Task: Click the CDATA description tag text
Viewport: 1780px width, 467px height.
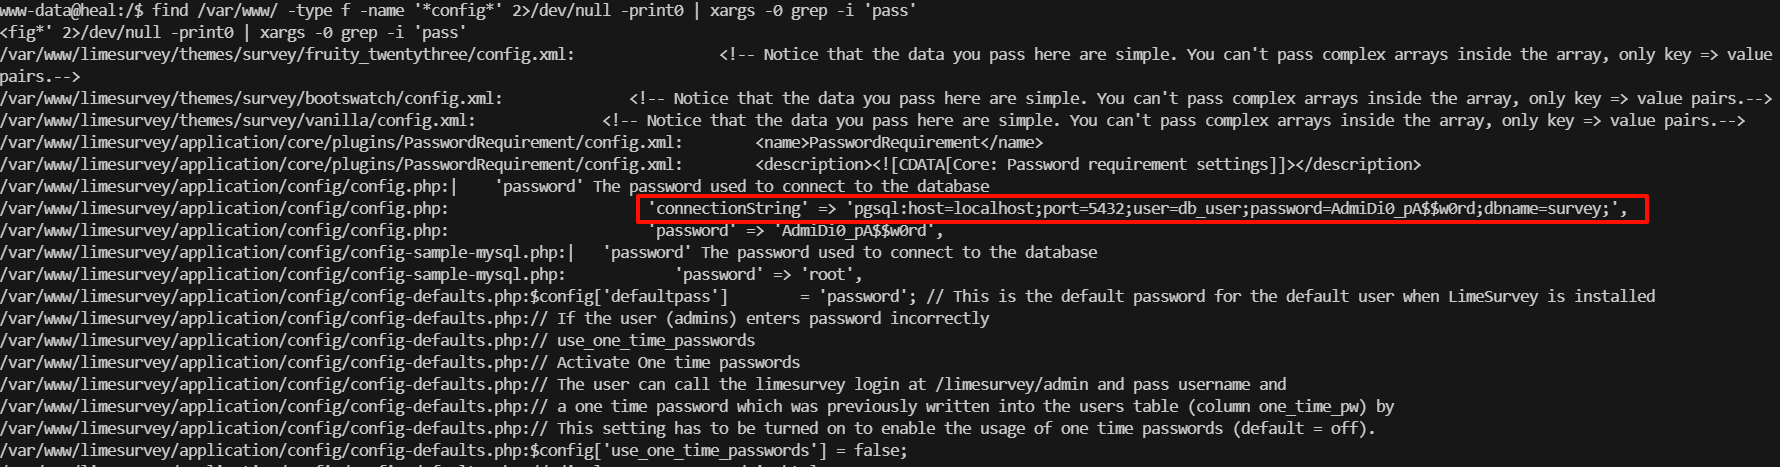Action: coord(1087,164)
